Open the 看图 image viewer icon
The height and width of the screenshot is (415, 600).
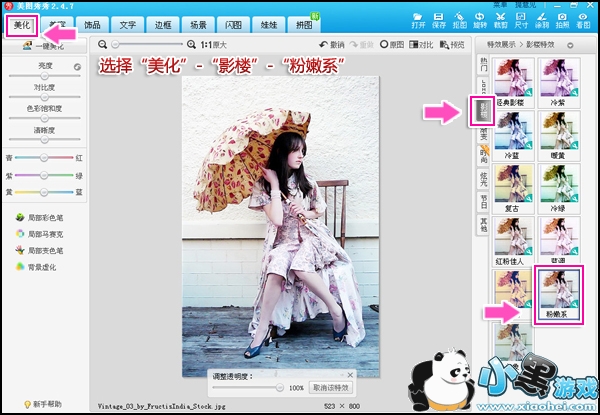pyautogui.click(x=583, y=21)
